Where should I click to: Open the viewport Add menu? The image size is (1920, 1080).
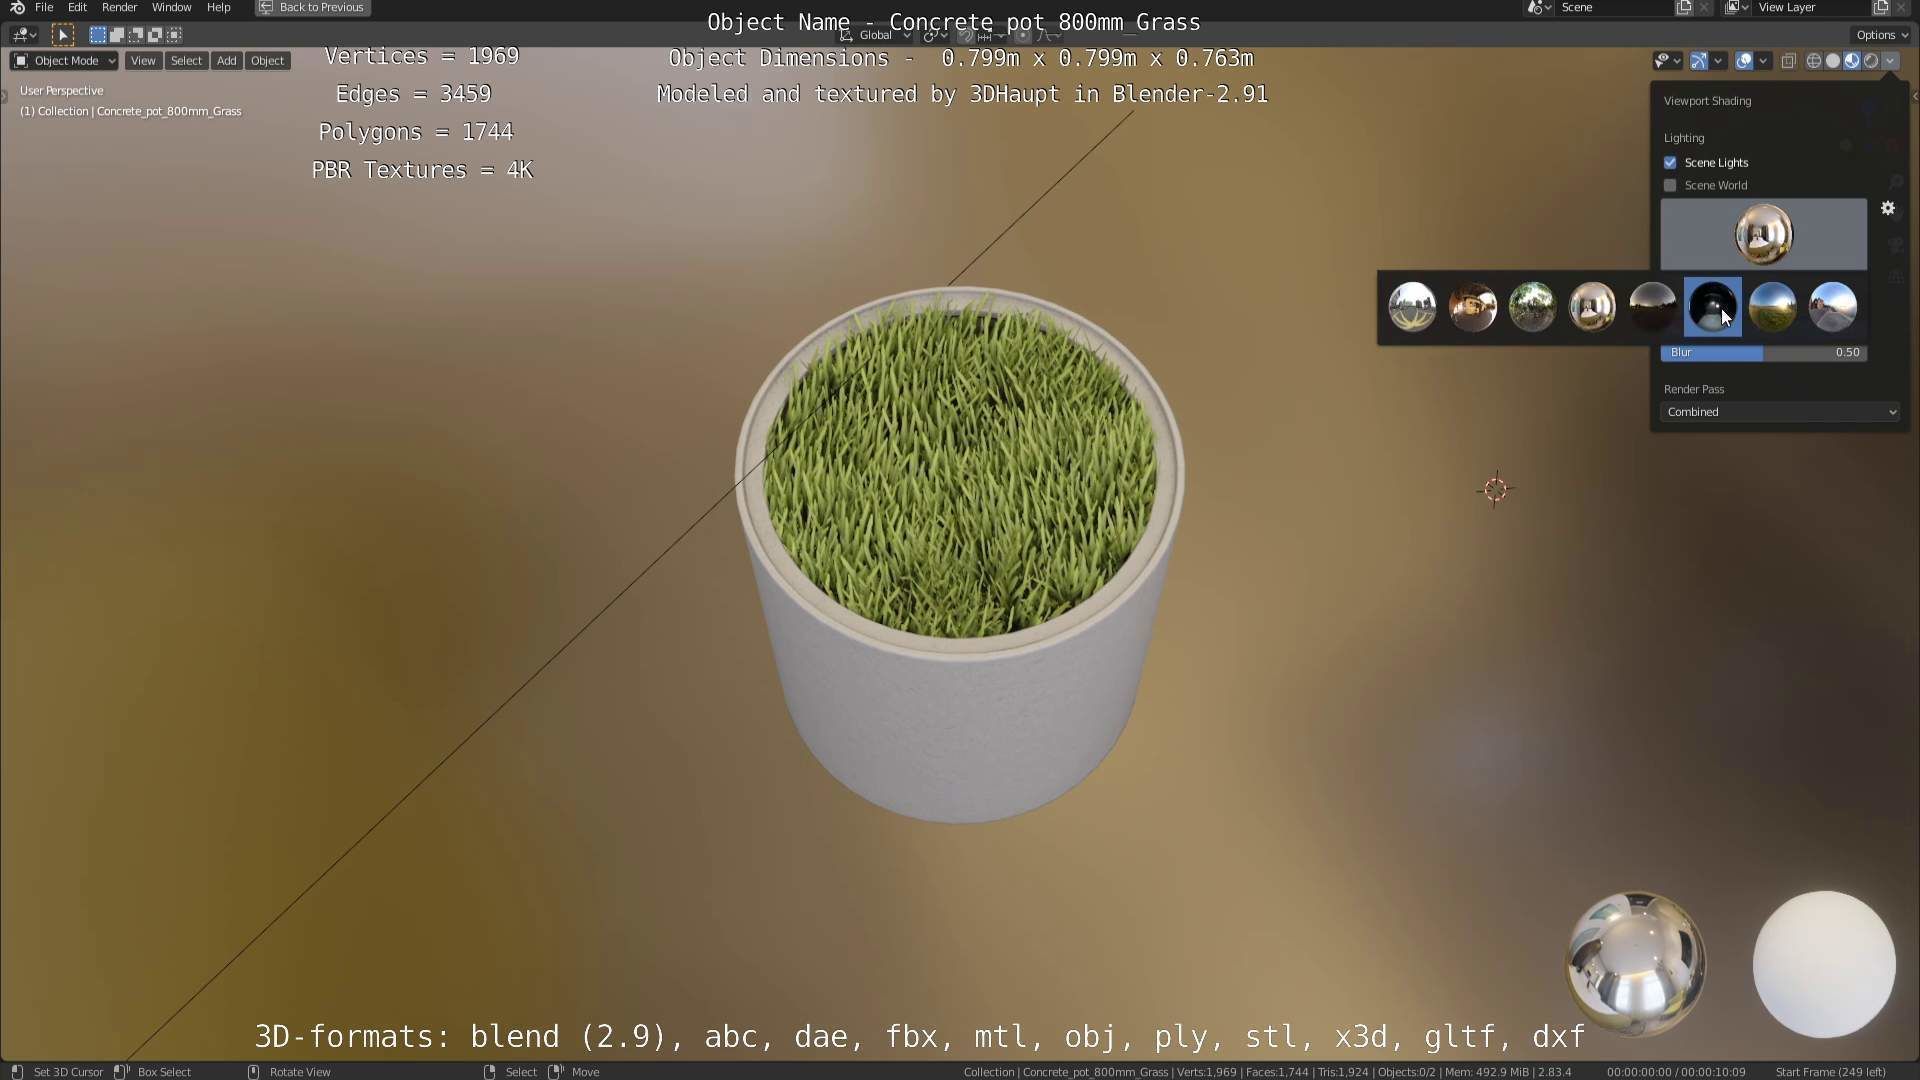(x=227, y=61)
